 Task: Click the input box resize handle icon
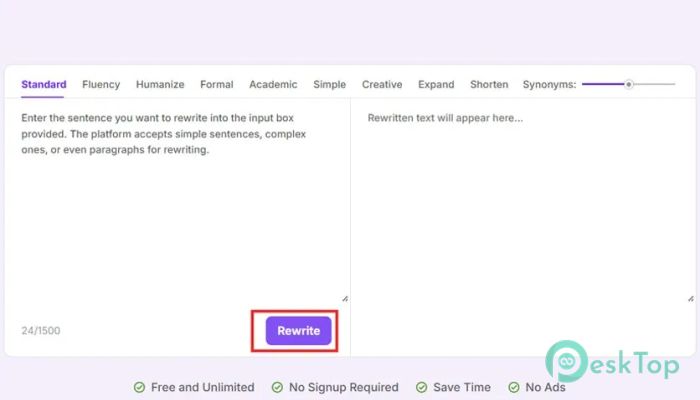345,299
